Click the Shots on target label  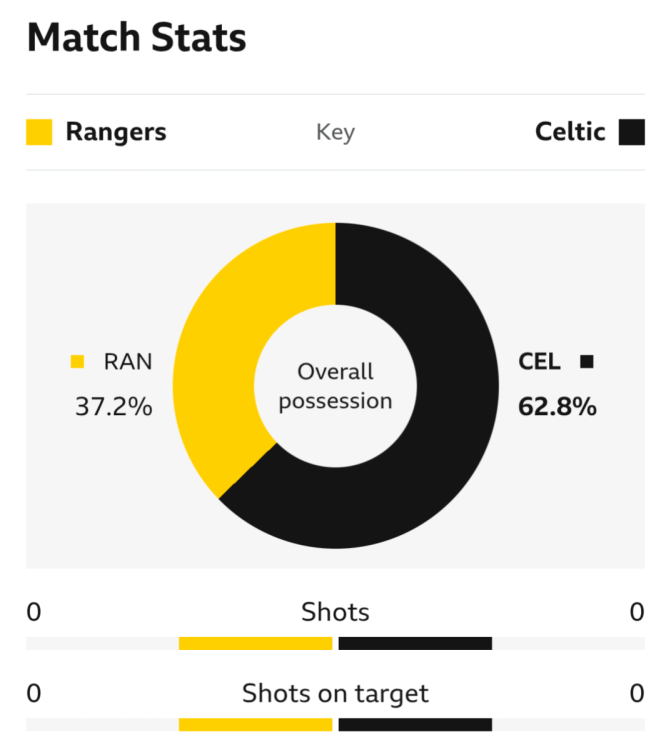click(x=335, y=693)
